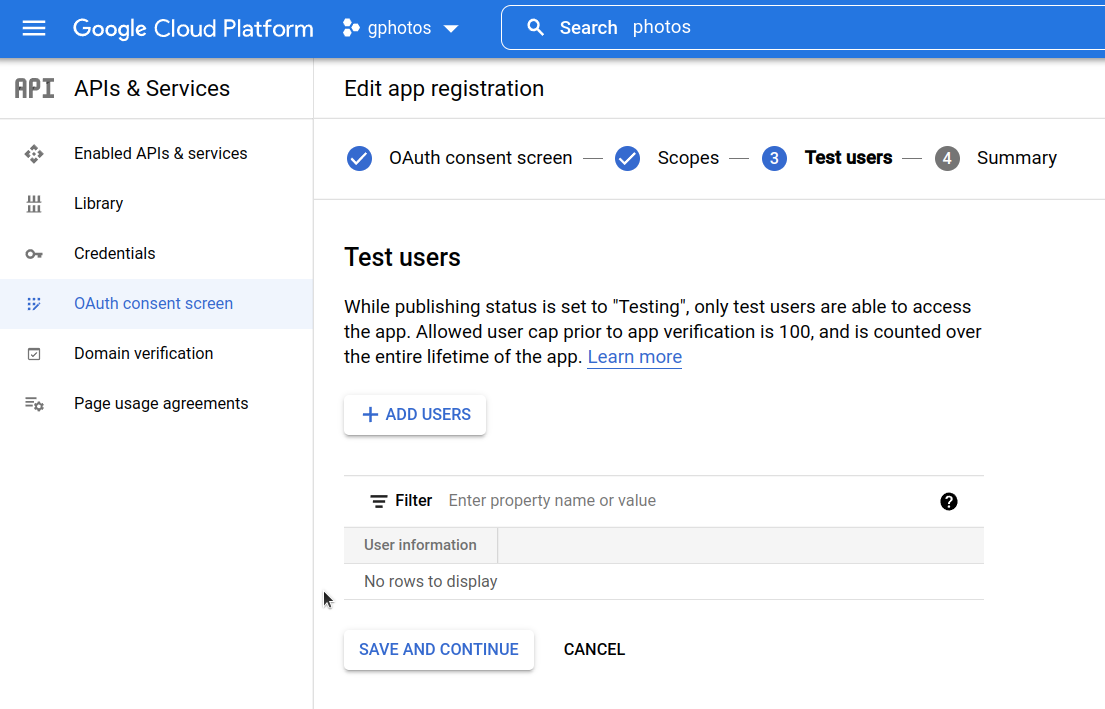Click the Domain verification checkbox icon
Image resolution: width=1105 pixels, height=709 pixels.
coord(34,354)
